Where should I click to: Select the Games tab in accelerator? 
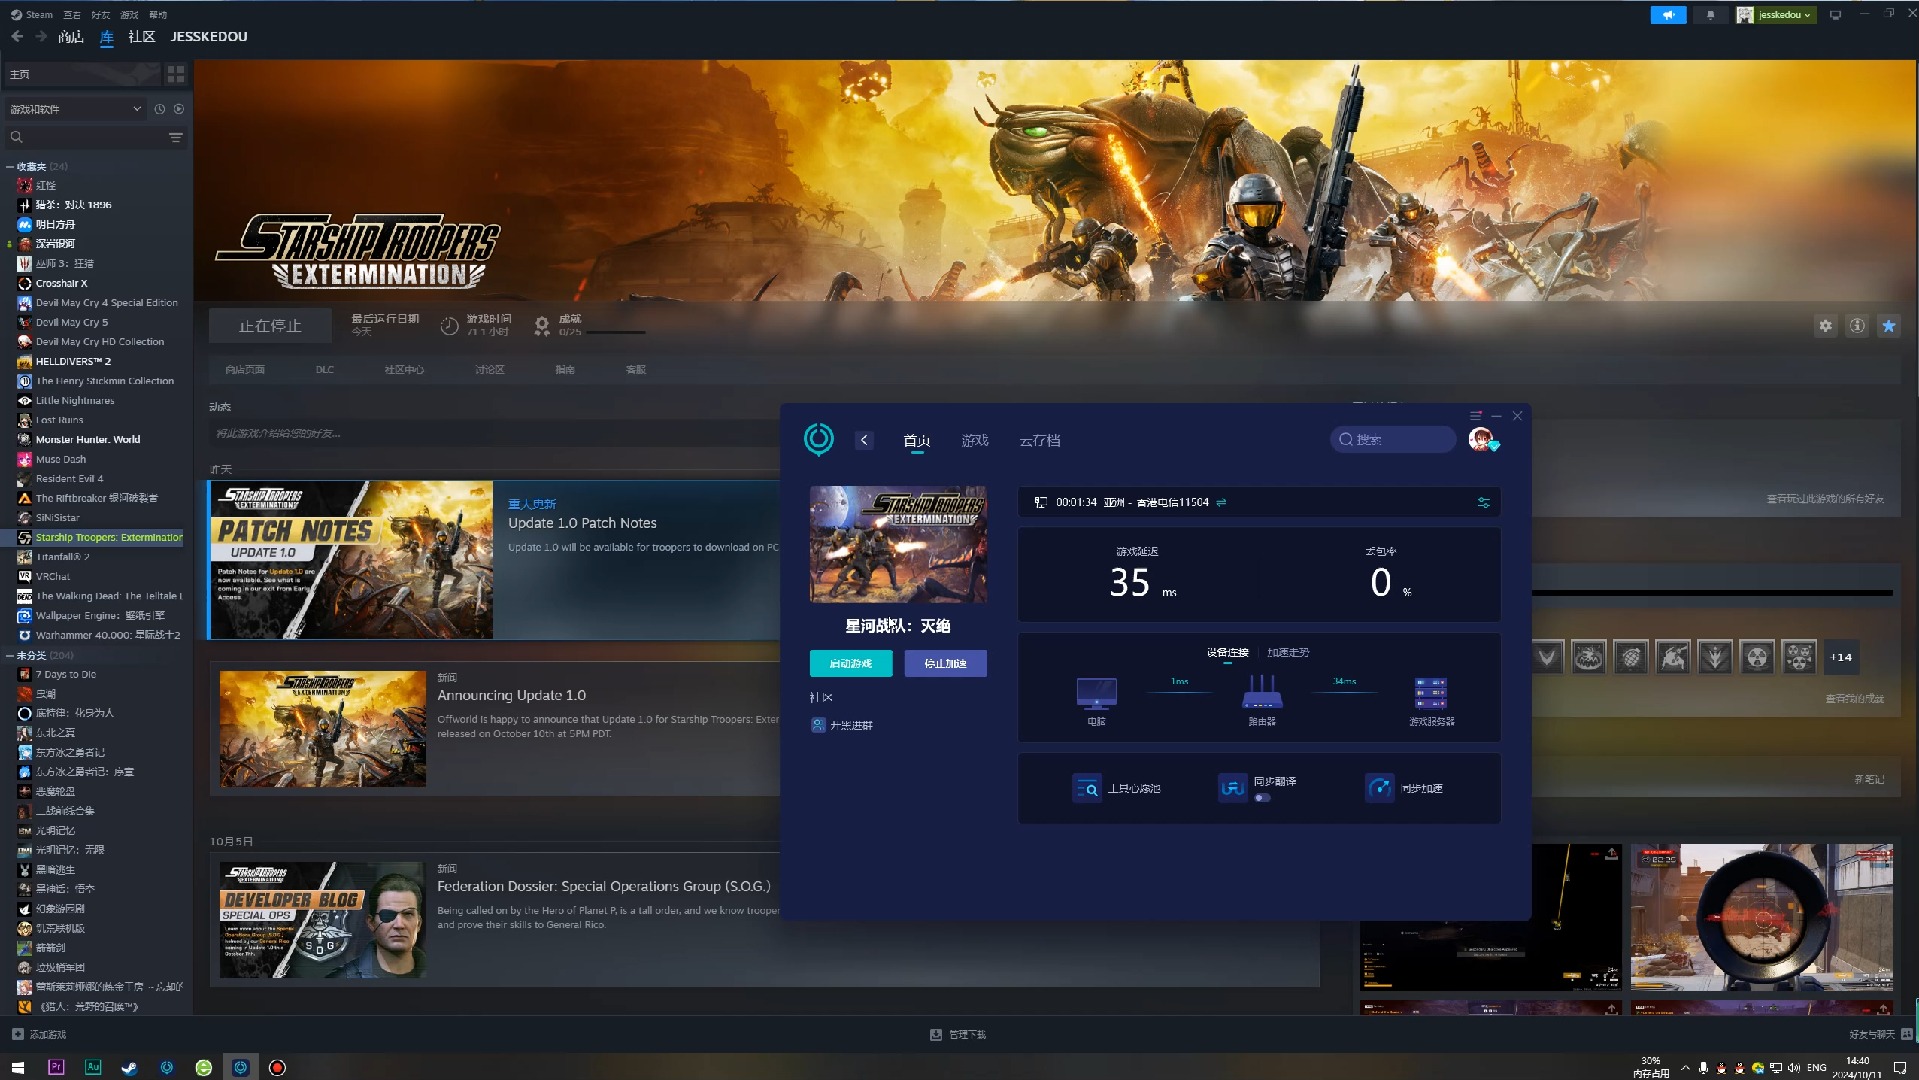(x=974, y=440)
